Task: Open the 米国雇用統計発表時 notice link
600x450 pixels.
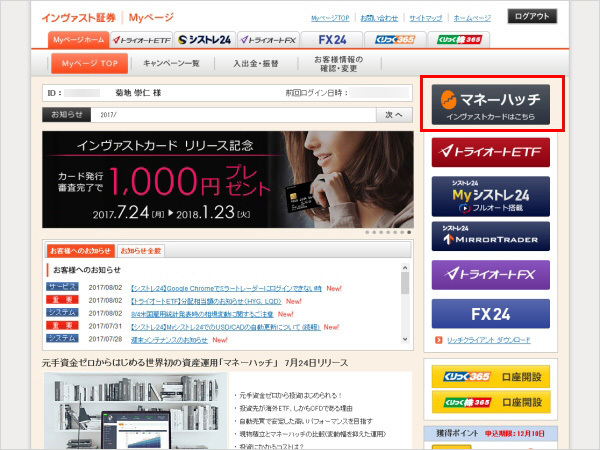Action: point(202,314)
